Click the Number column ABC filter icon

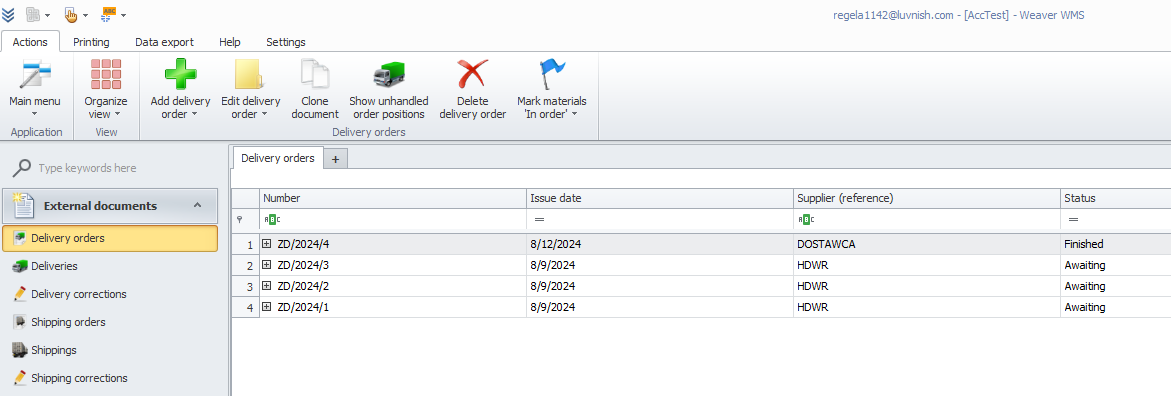pyautogui.click(x=273, y=220)
